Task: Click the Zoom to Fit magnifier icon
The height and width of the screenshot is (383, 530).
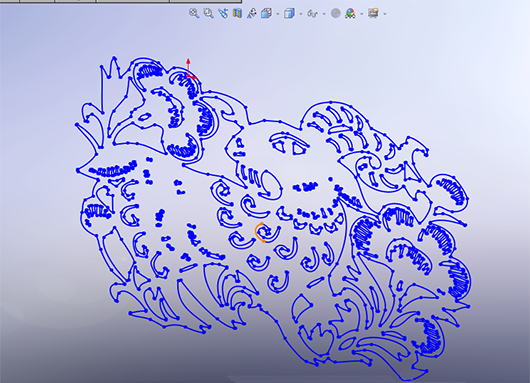Action: (194, 13)
